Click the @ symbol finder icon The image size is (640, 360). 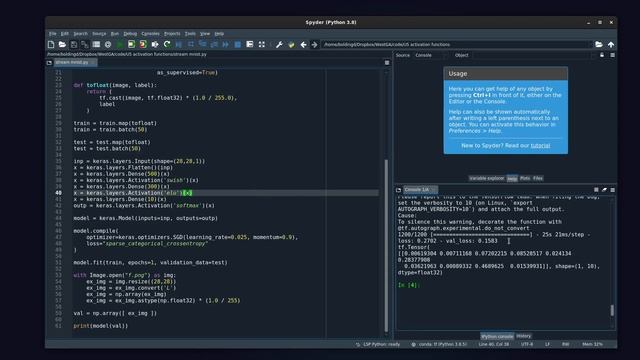click(108, 44)
